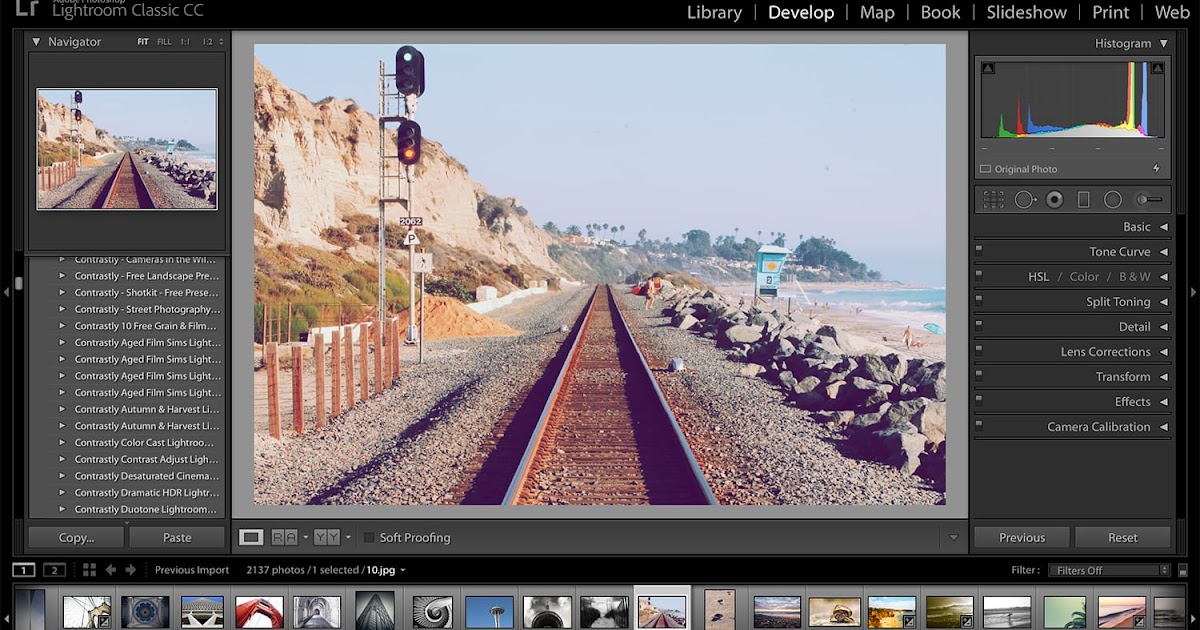1200x630 pixels.
Task: Expand Contrastly Duotone preset folder
Action: (61, 509)
